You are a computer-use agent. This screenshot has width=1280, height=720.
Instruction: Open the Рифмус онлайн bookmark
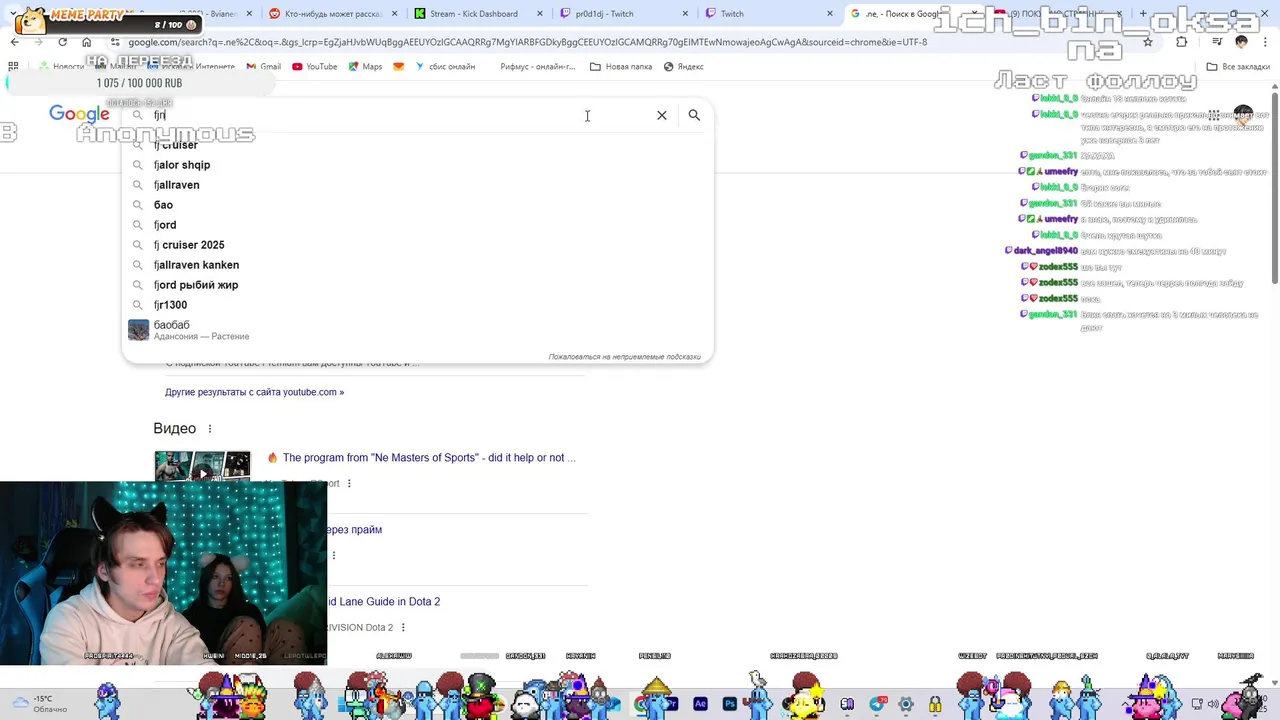tap(538, 67)
